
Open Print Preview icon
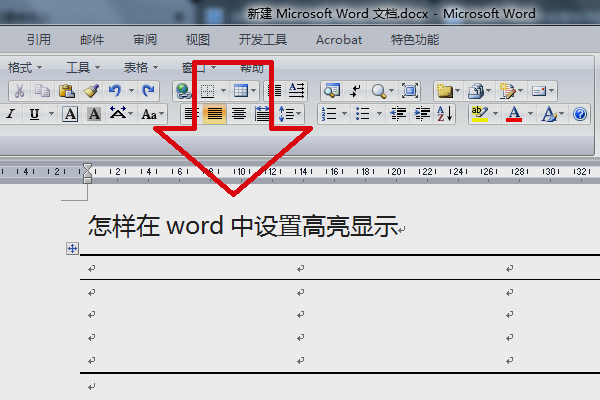(331, 91)
